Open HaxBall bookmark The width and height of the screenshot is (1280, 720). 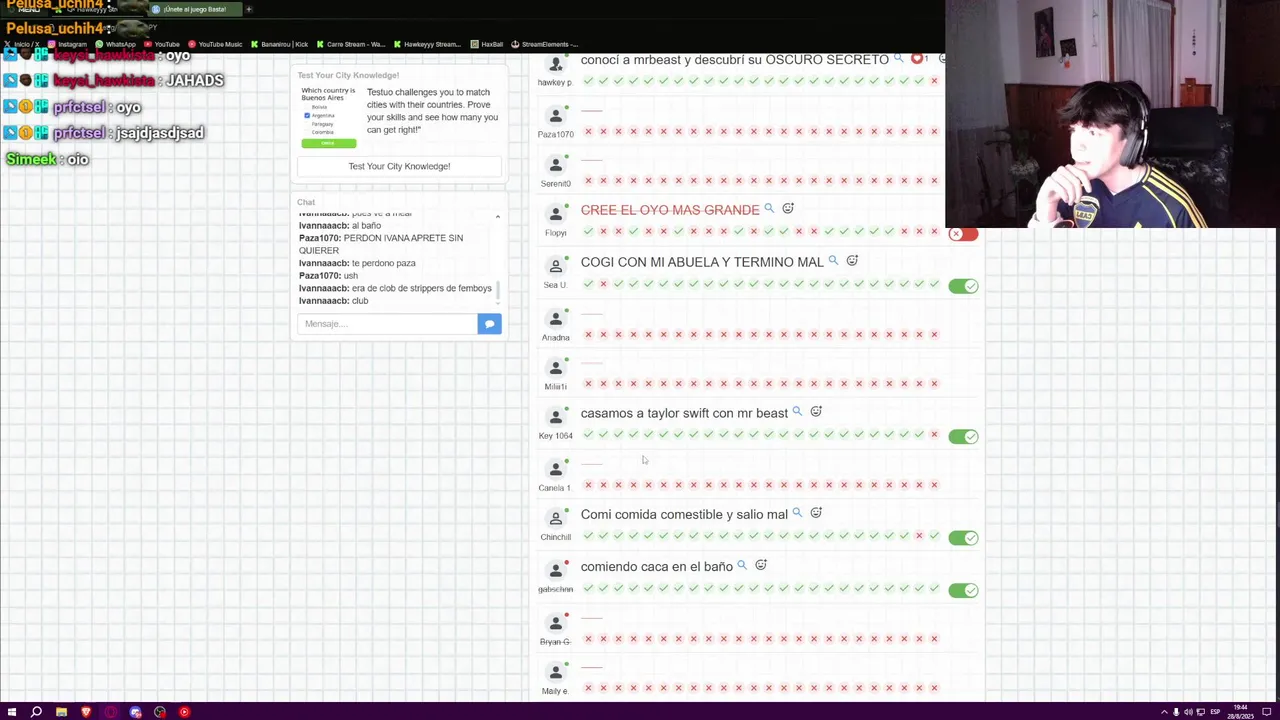[x=487, y=44]
